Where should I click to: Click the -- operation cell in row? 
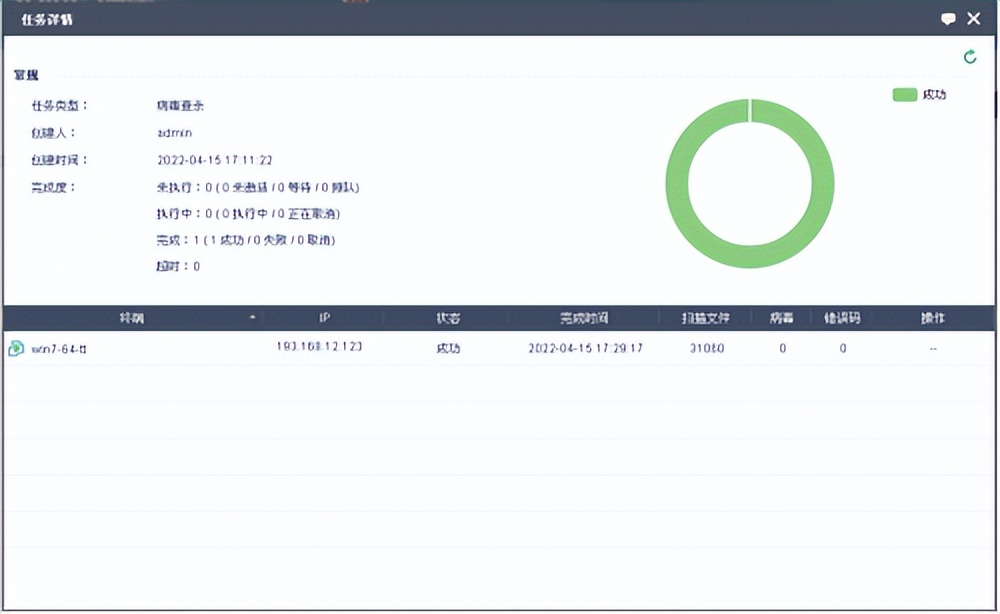(x=933, y=349)
